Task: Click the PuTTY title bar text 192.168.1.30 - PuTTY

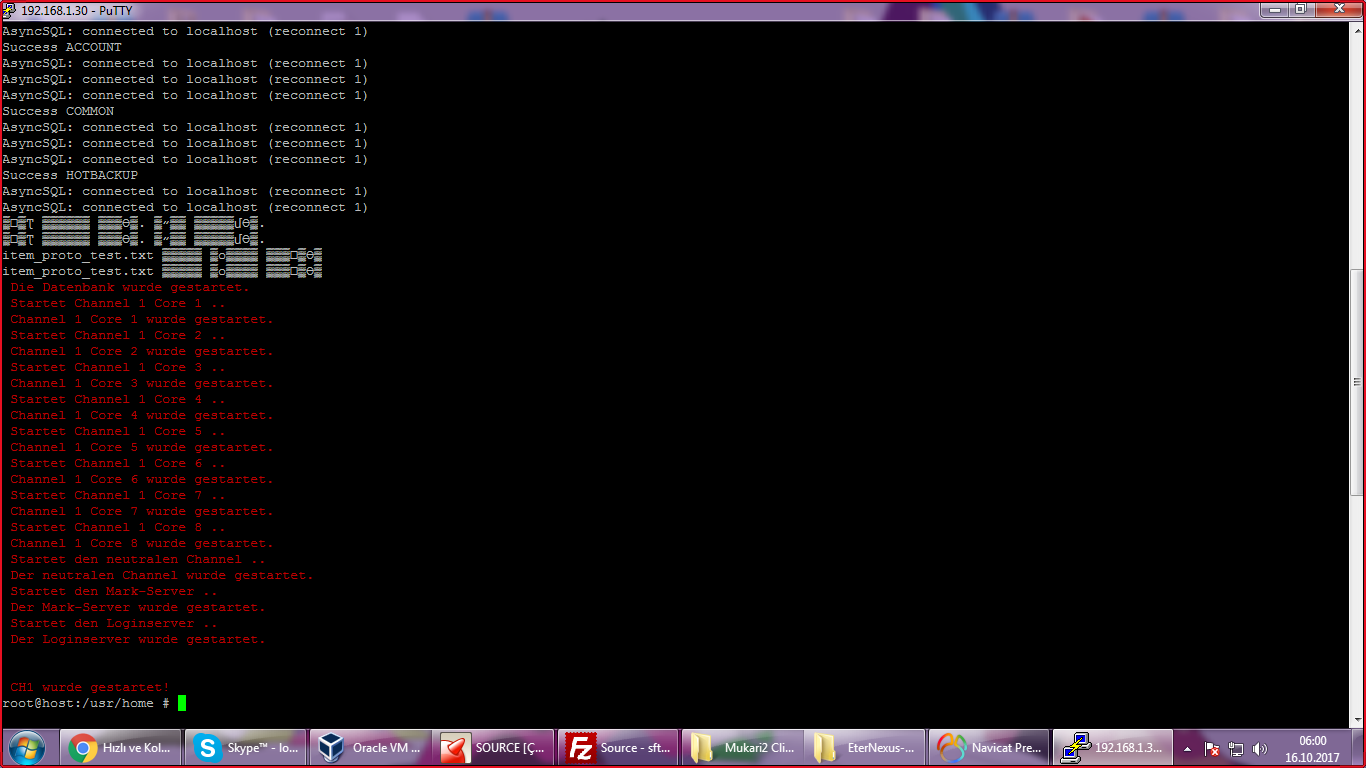Action: pos(76,10)
